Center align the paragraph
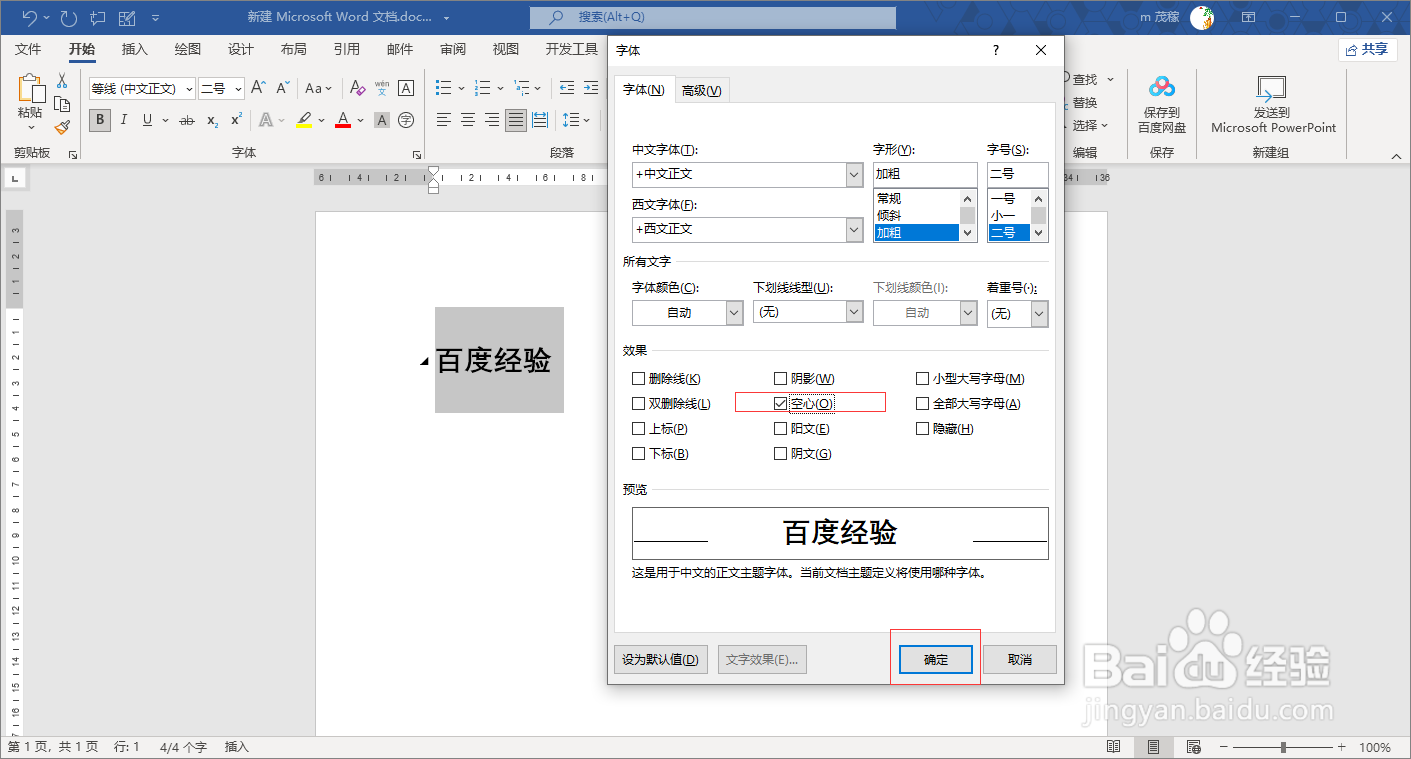The image size is (1411, 759). (468, 120)
